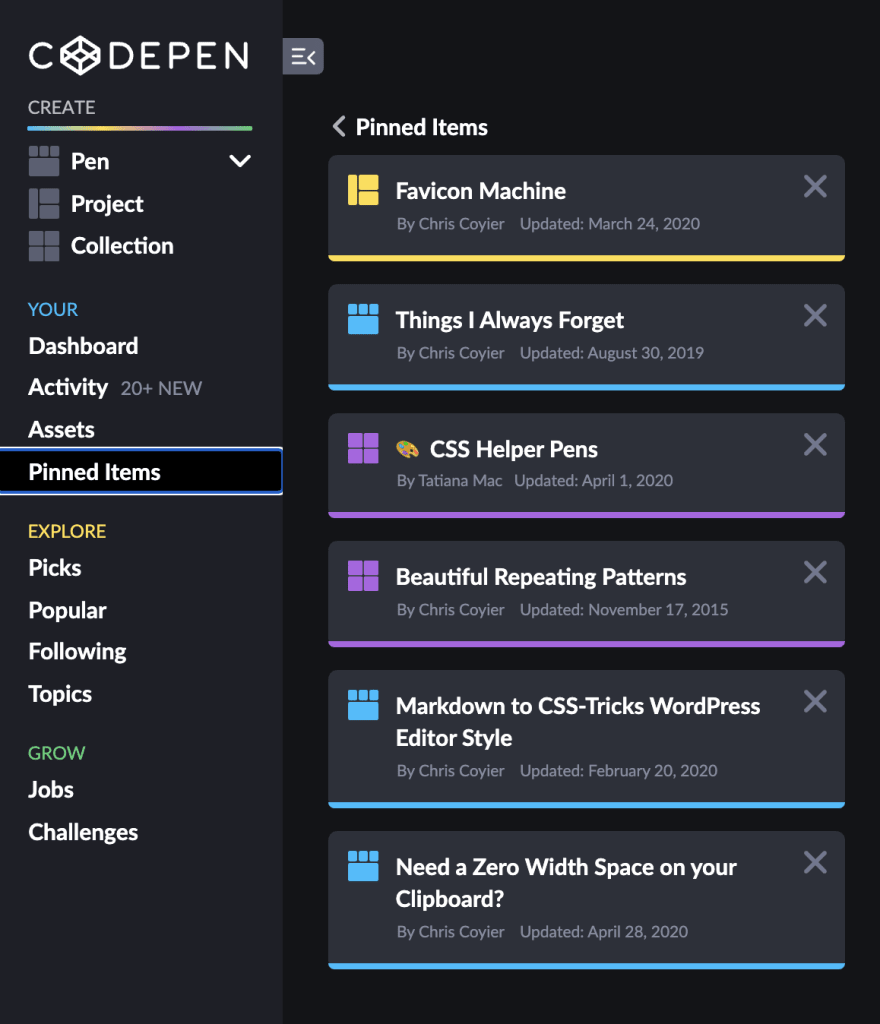Switch to the Dashboard section
The width and height of the screenshot is (880, 1024).
tap(83, 346)
